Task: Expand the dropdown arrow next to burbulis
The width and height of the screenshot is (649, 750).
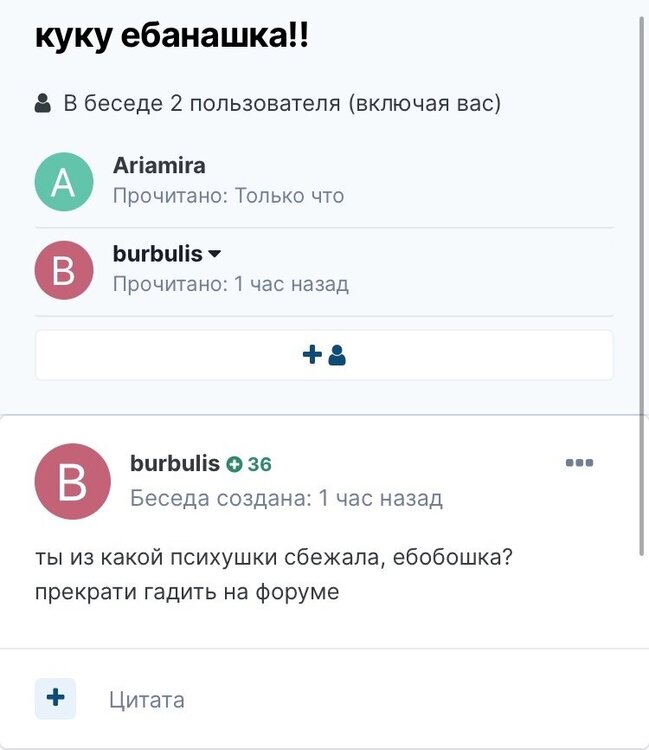Action: (215, 255)
